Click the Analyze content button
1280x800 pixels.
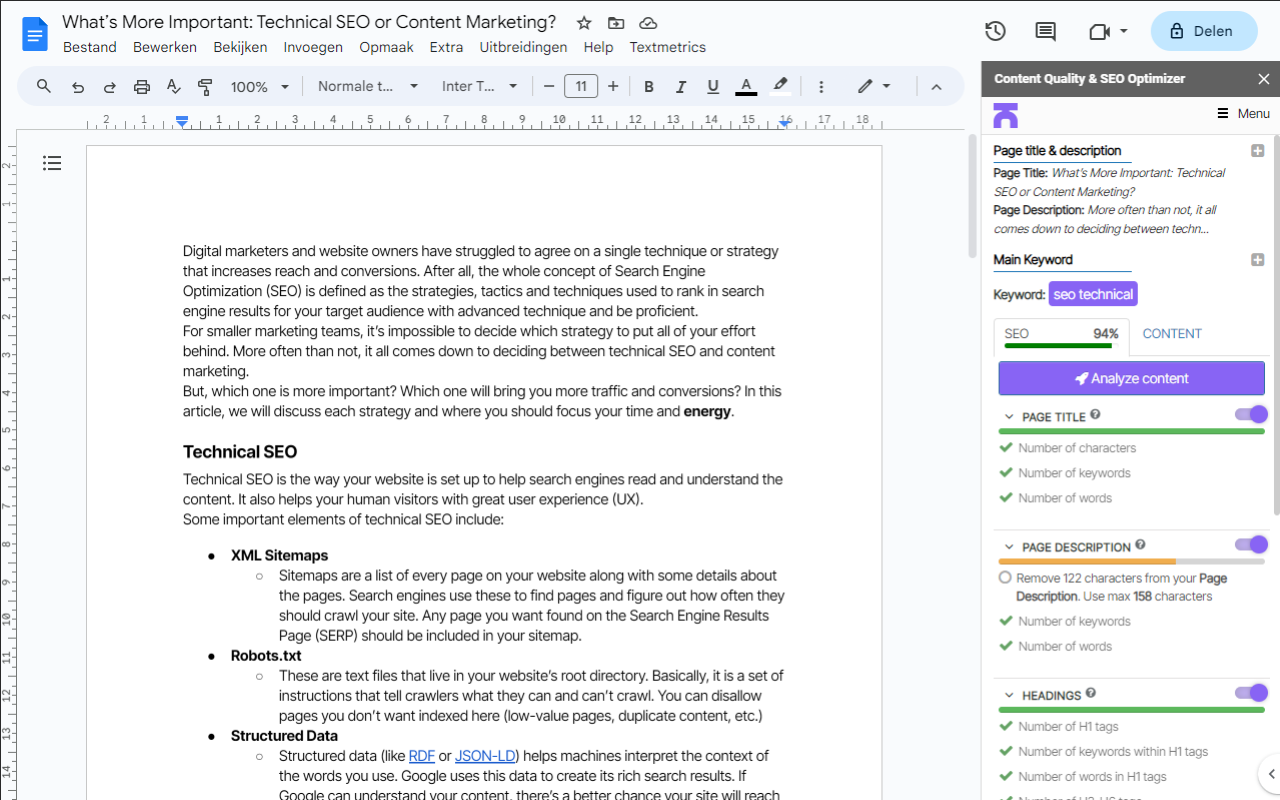point(1131,378)
